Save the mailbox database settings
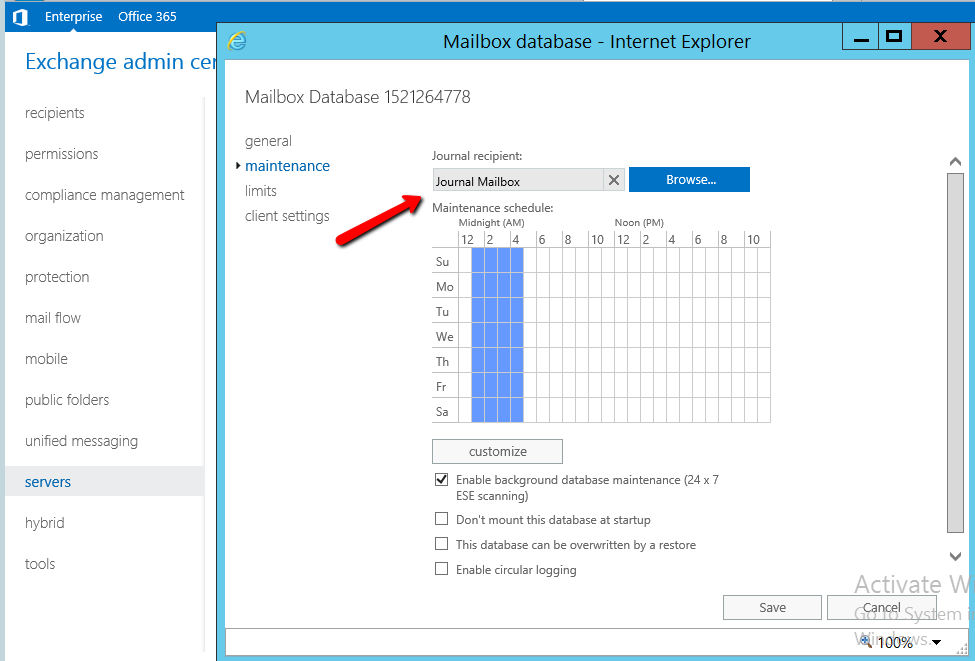This screenshot has width=975, height=661. 772,607
